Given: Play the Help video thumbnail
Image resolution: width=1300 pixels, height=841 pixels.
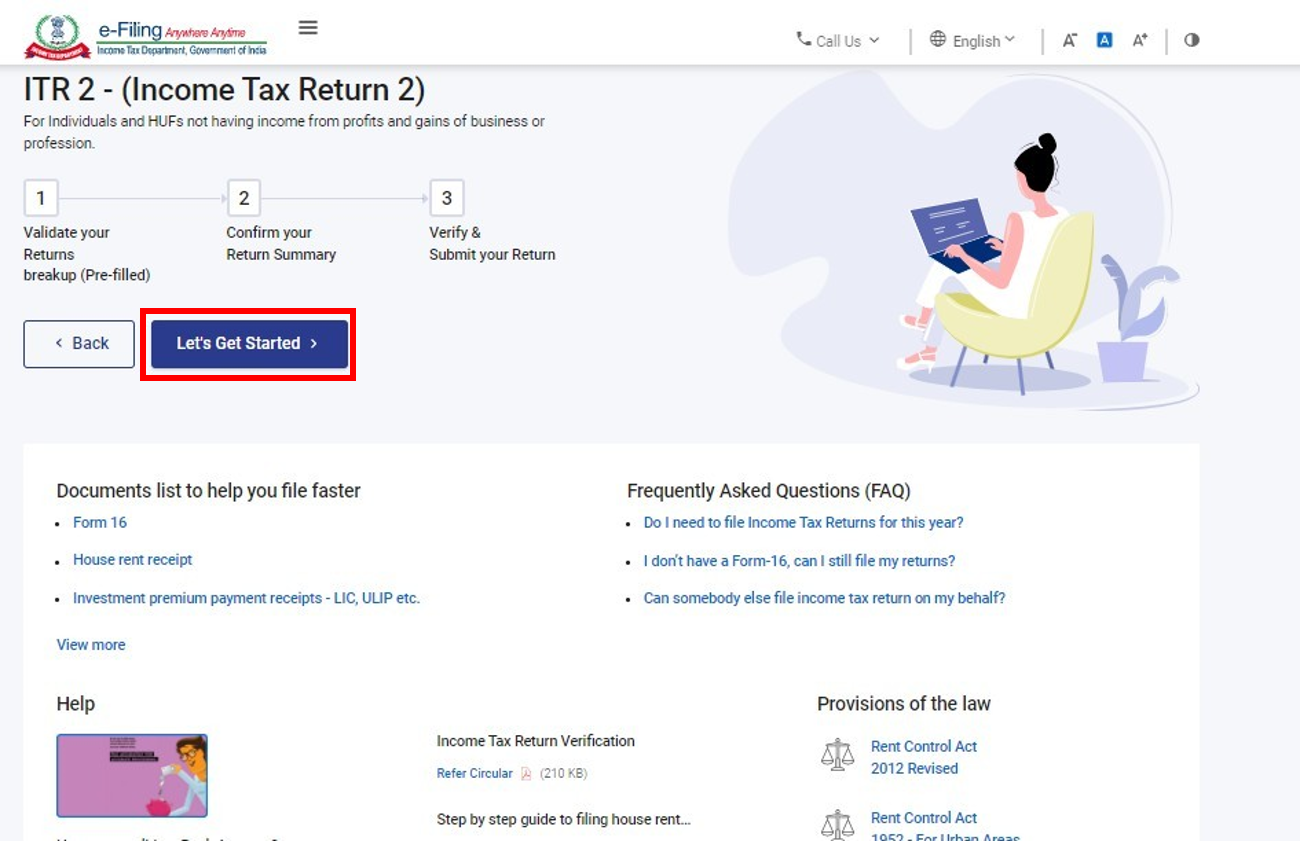Looking at the screenshot, I should pos(132,776).
